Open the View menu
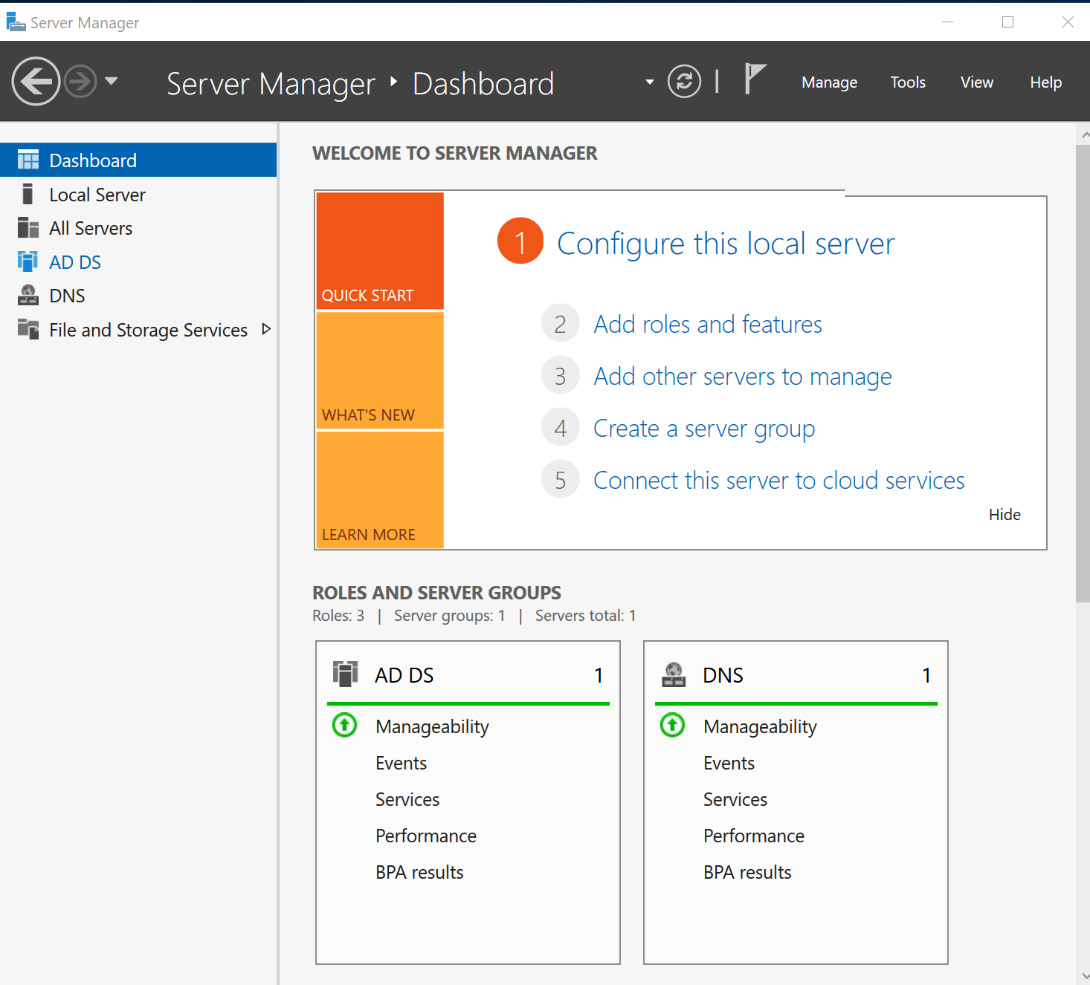1090x985 pixels. click(x=977, y=82)
